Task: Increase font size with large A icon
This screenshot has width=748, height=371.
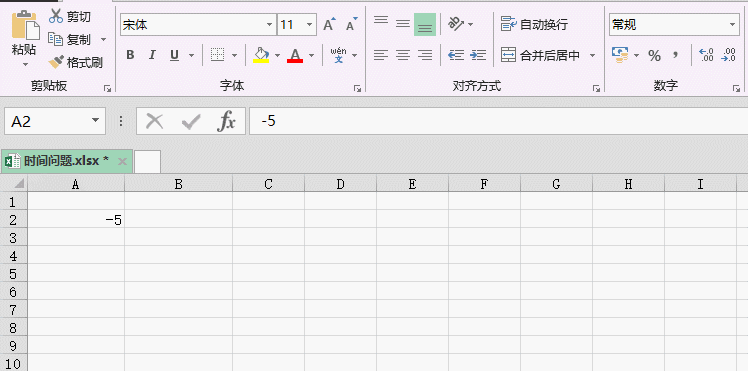Action: pos(329,25)
